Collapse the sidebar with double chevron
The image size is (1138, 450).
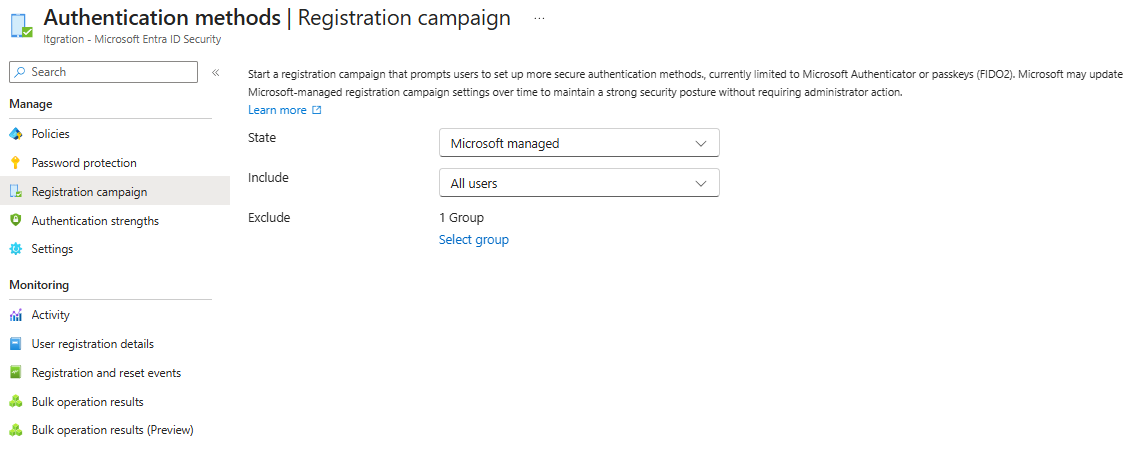(x=216, y=73)
